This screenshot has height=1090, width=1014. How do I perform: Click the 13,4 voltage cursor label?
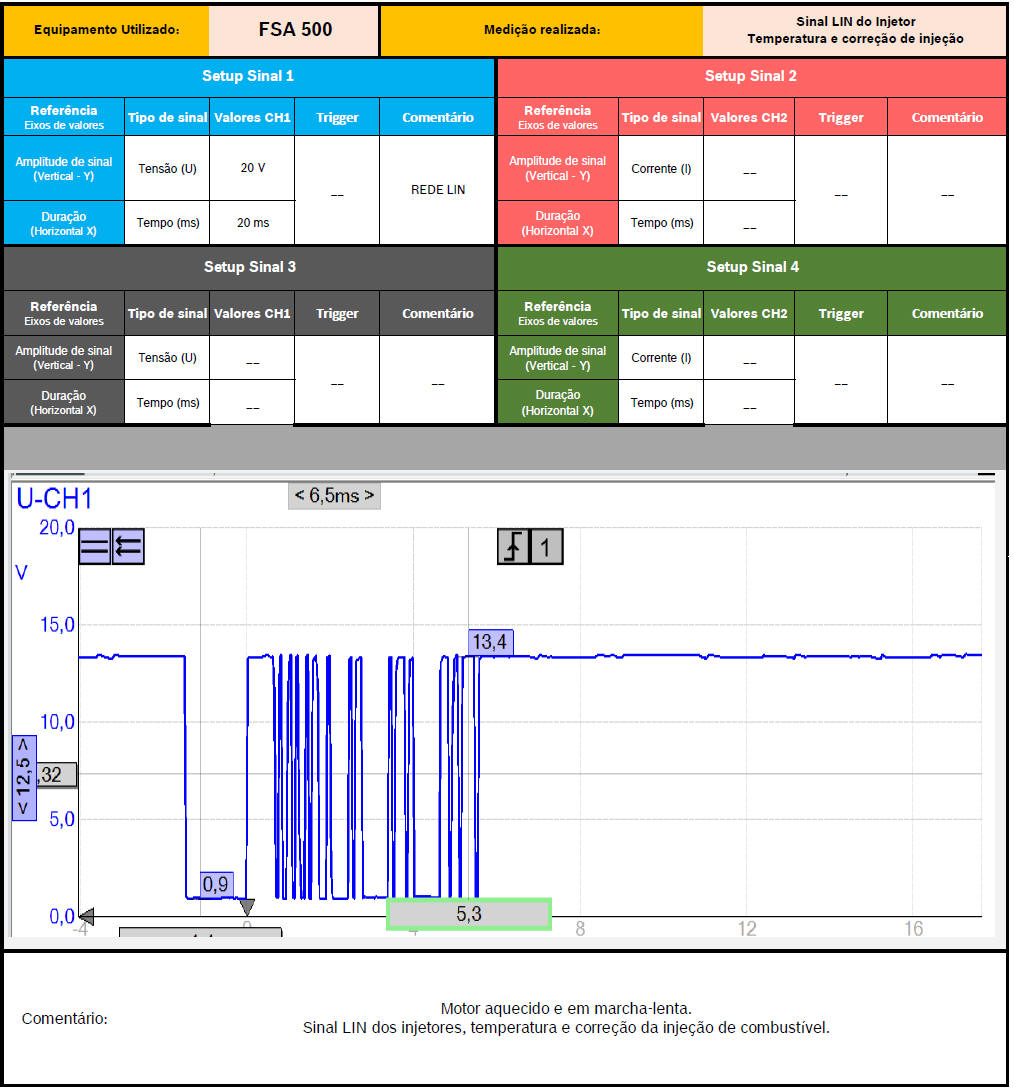[x=490, y=642]
